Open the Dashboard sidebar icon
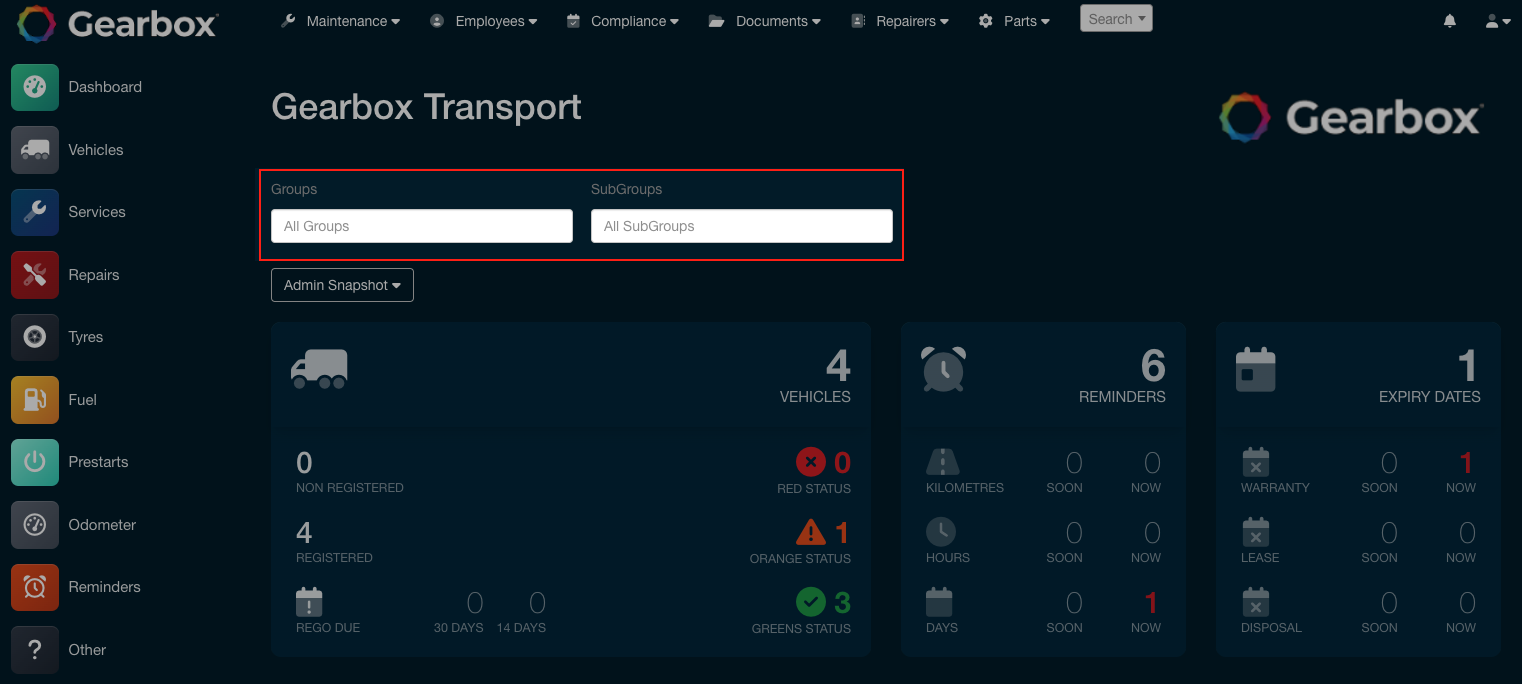 coord(35,87)
